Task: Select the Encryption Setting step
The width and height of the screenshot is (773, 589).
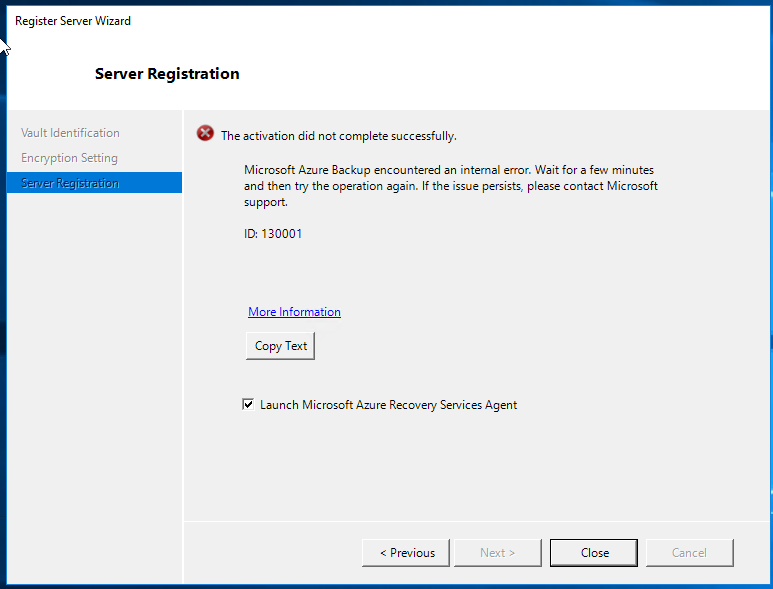Action: [70, 158]
